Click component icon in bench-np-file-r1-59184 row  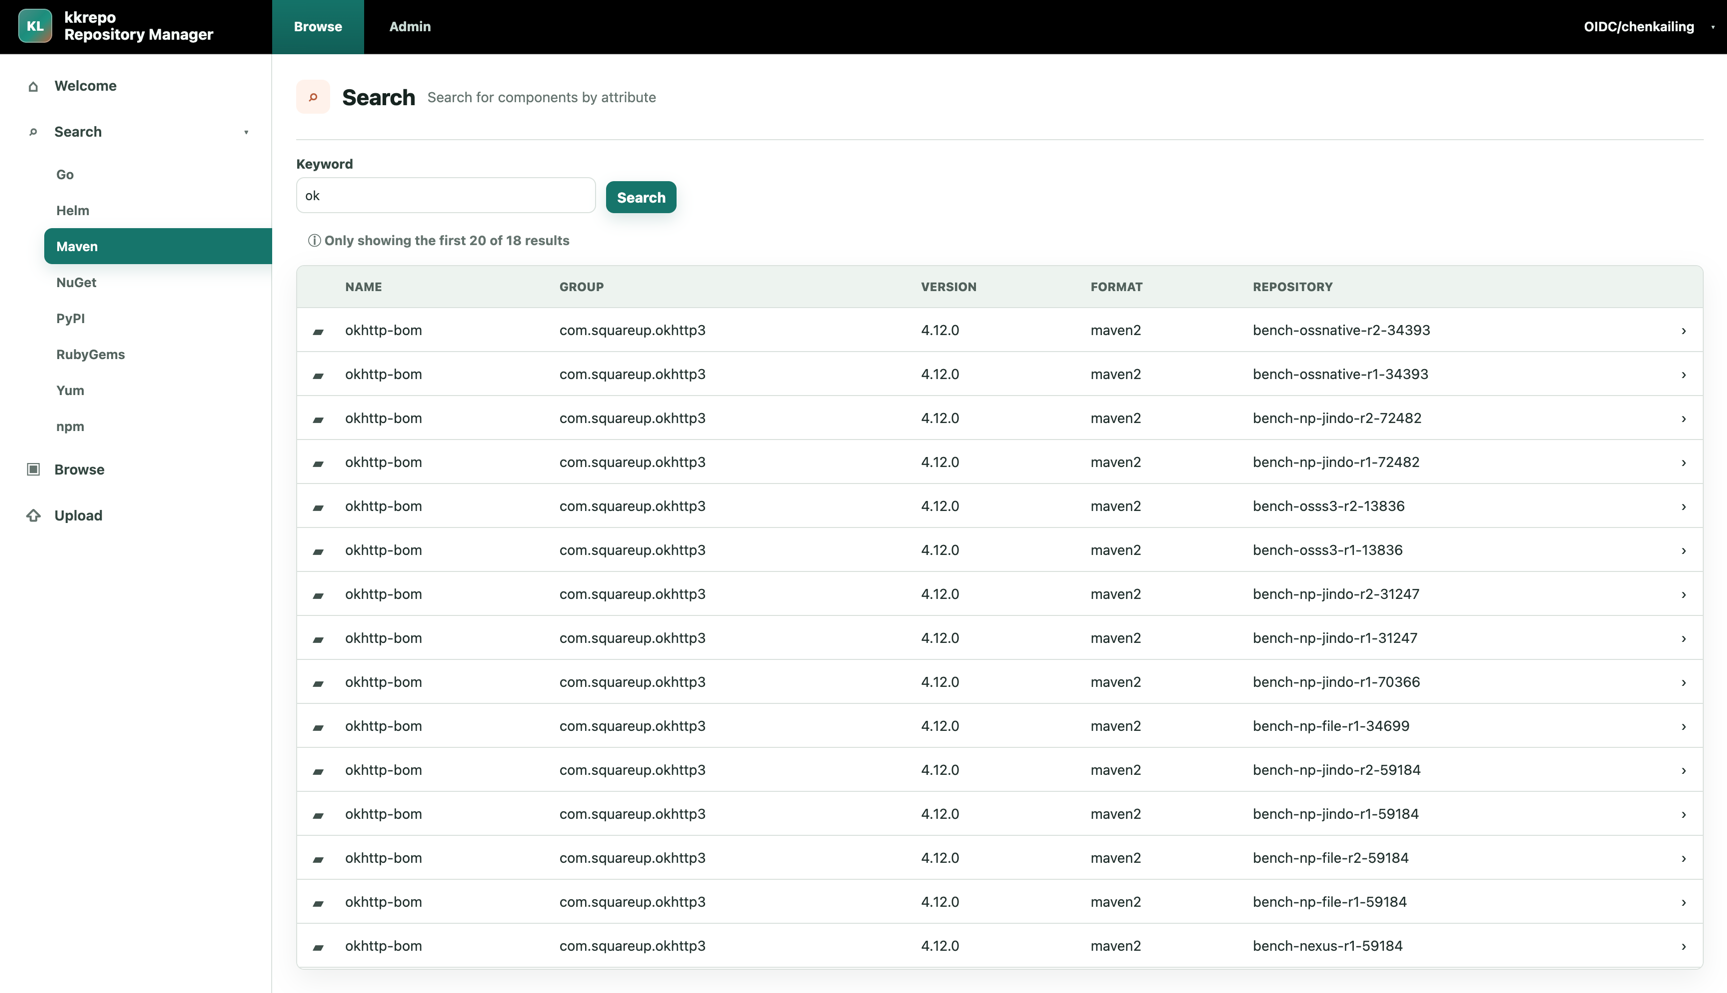tap(318, 903)
